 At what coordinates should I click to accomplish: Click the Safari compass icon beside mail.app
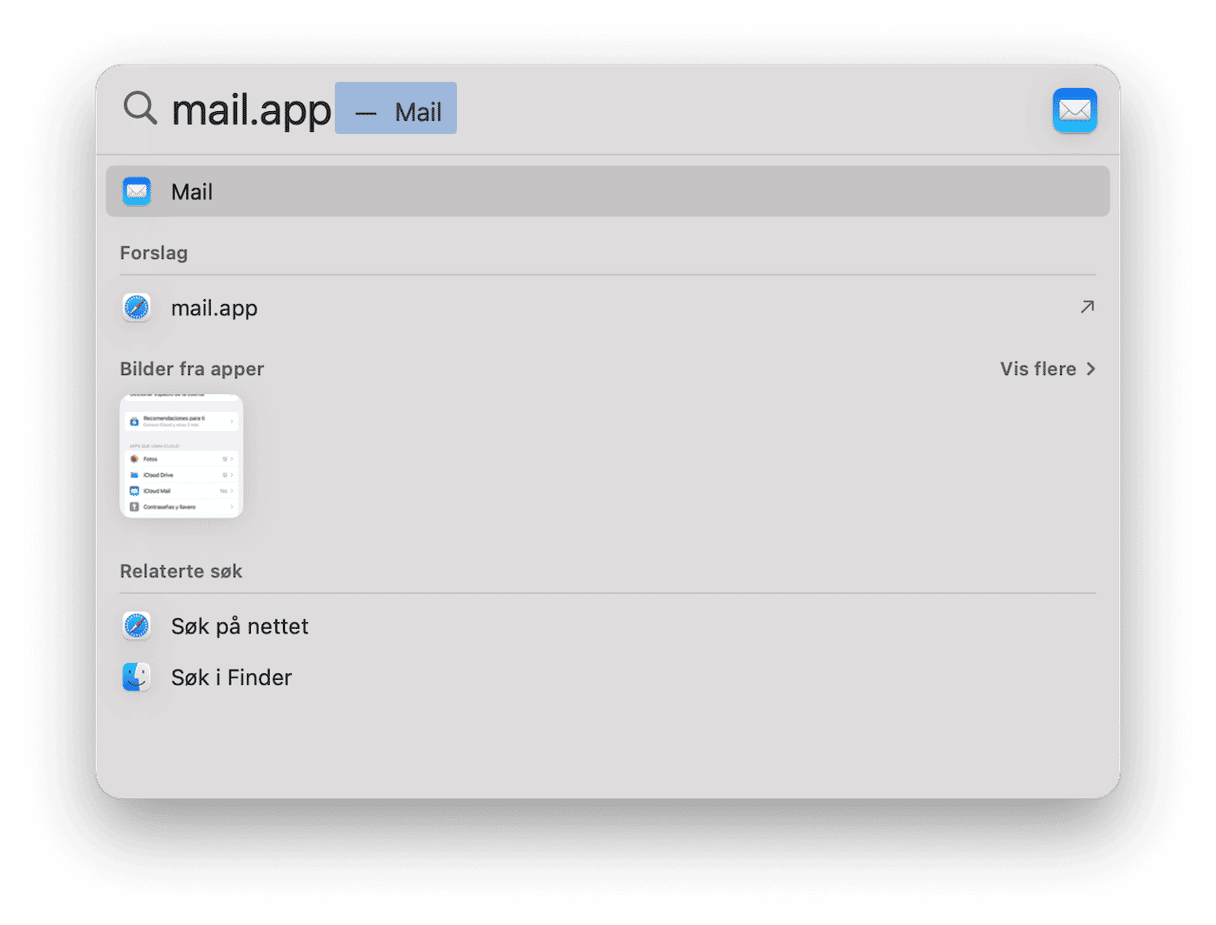(x=136, y=308)
